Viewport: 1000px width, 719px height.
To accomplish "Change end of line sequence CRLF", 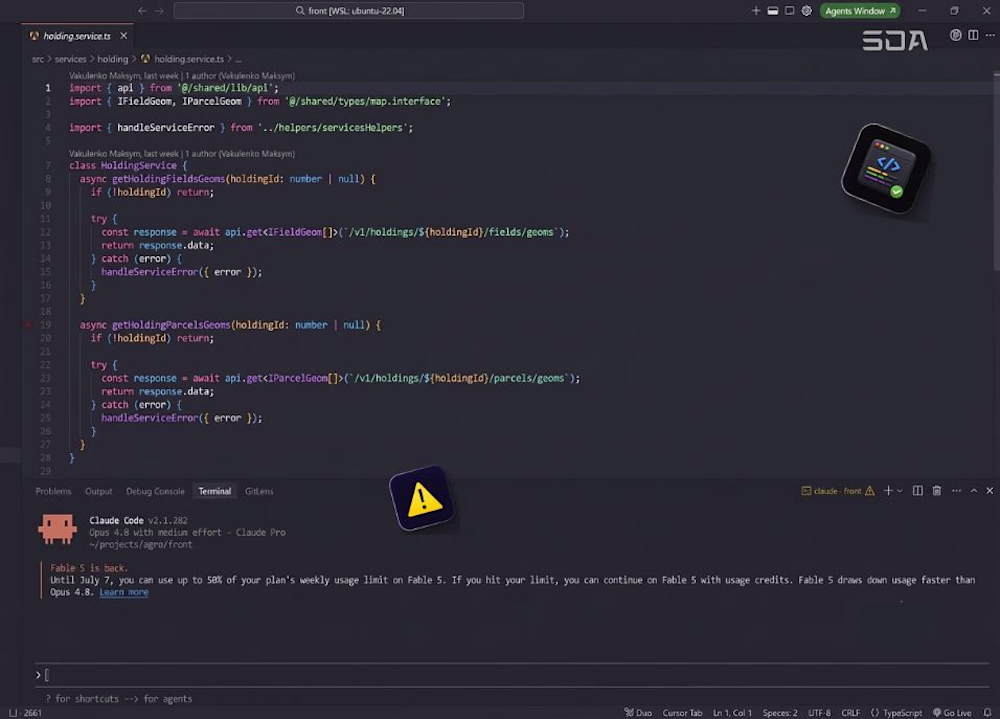I will (851, 713).
